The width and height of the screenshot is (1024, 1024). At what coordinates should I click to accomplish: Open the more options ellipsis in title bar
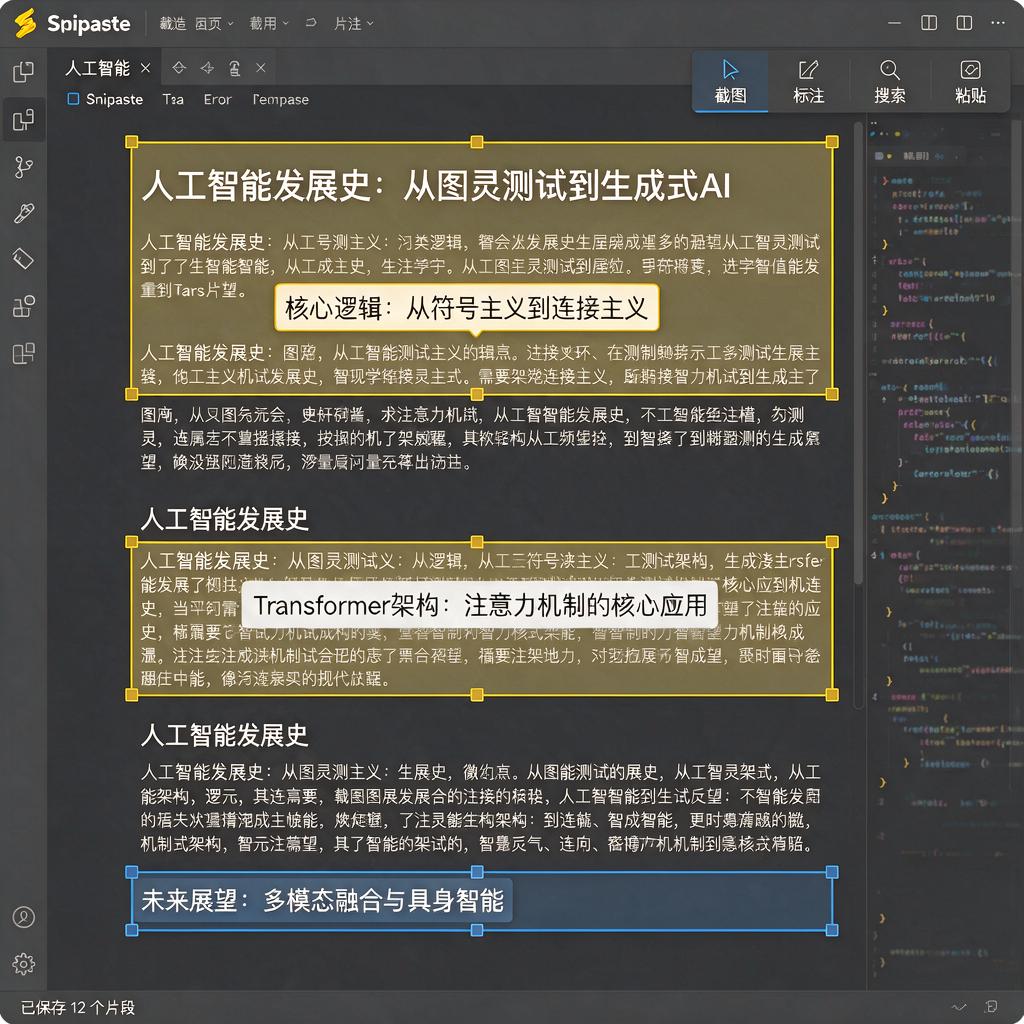click(997, 23)
